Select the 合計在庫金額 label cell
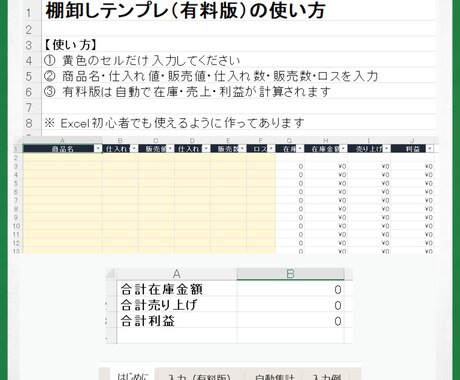The image size is (460, 380). click(x=177, y=289)
